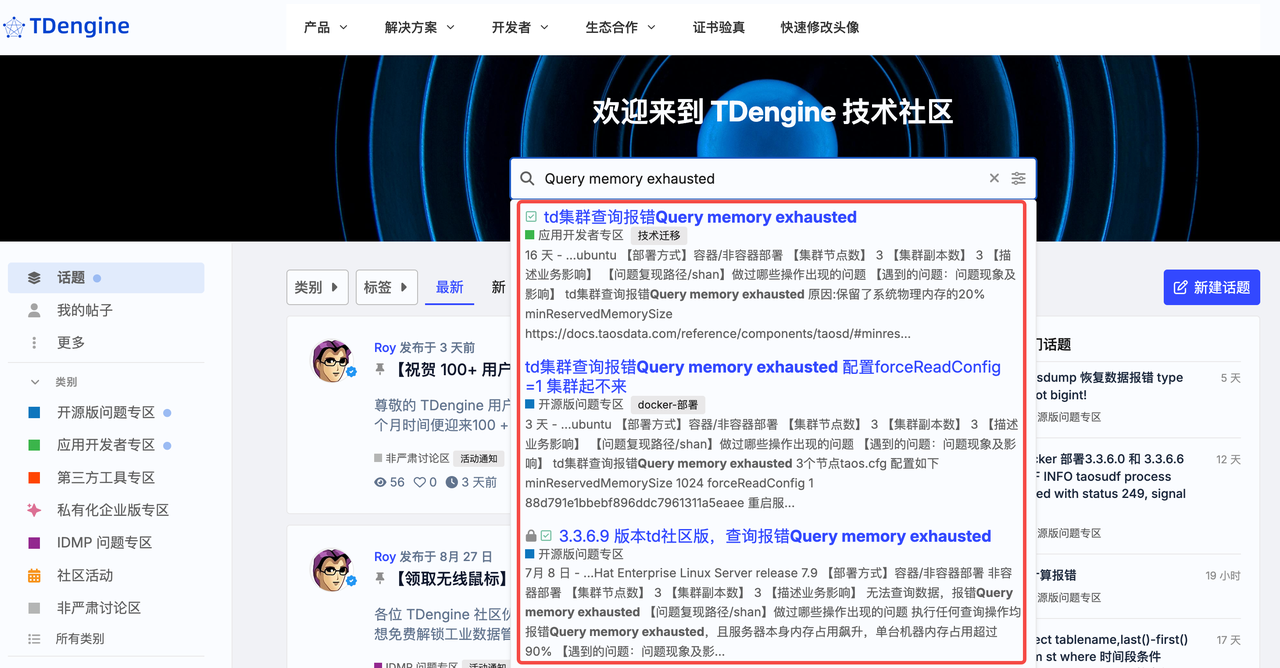Open the 证书验真 link in top navigation
Viewport: 1280px width, 668px height.
tap(719, 27)
